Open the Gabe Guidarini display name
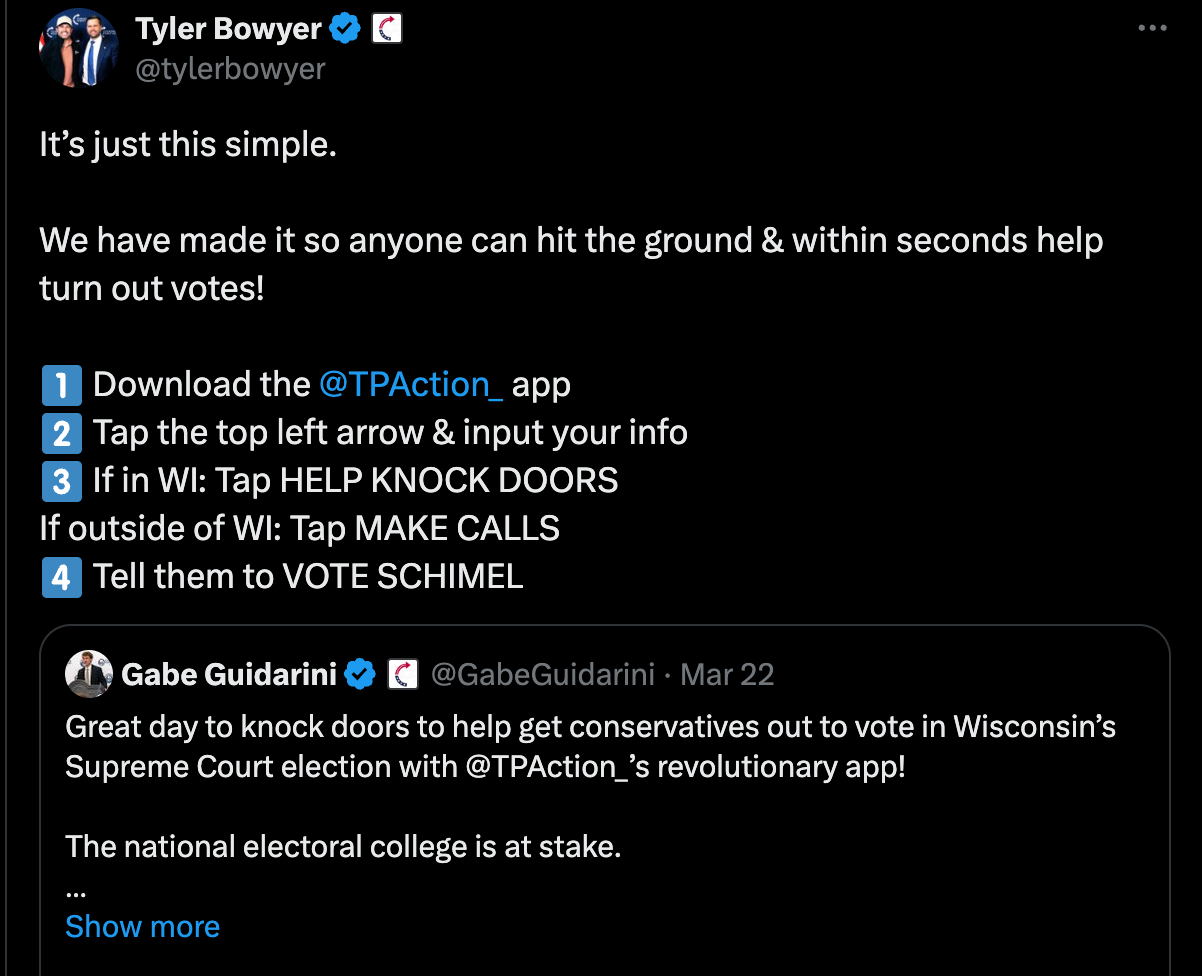1202x976 pixels. pos(229,675)
